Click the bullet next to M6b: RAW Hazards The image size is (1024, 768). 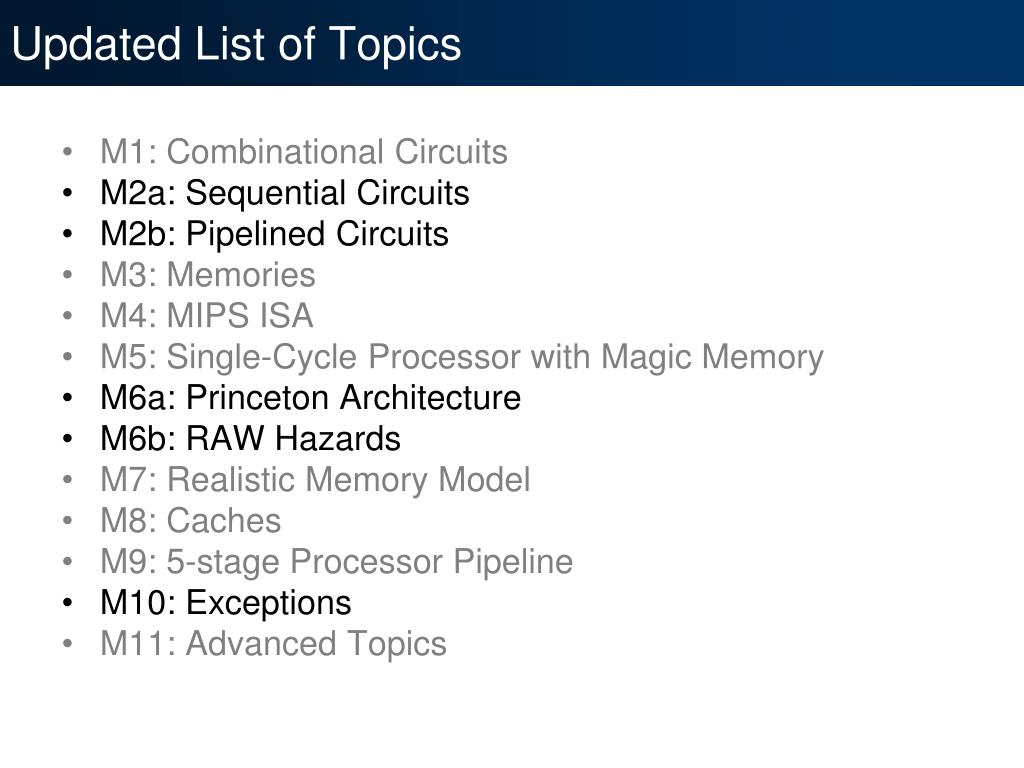click(x=67, y=439)
